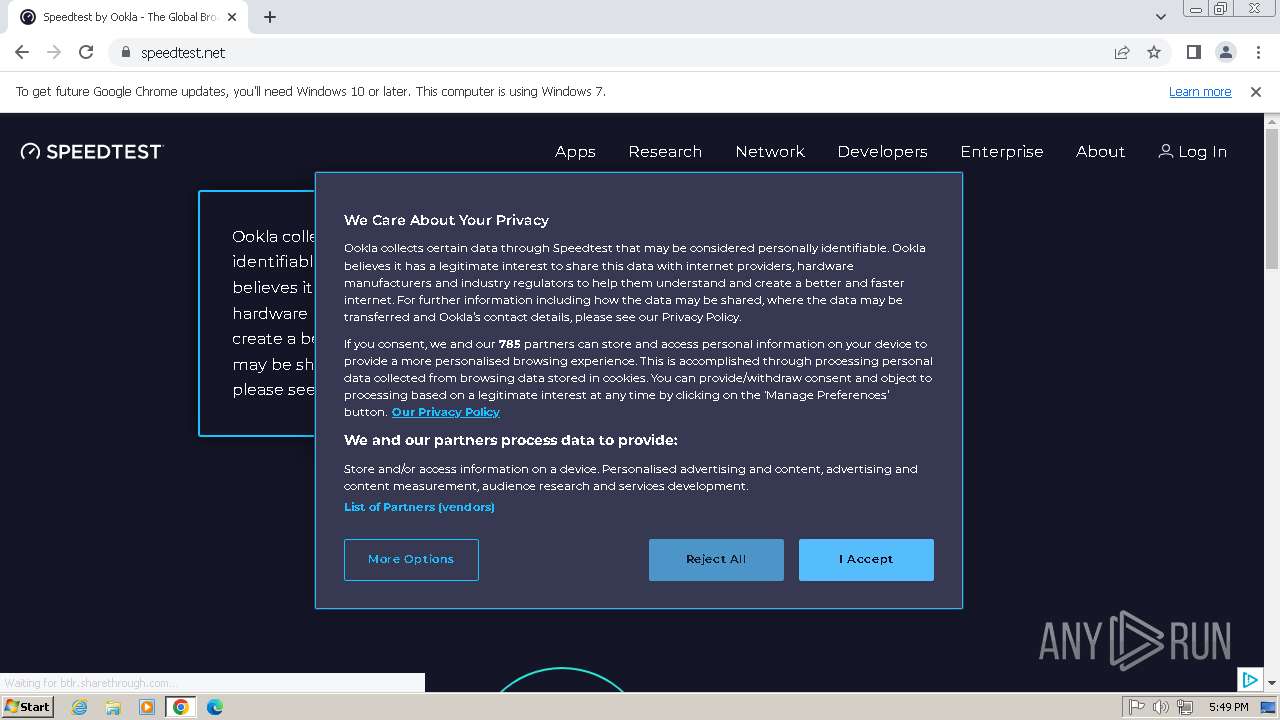1280x720 pixels.
Task: Open the Windows Start menu
Action: coord(27,707)
